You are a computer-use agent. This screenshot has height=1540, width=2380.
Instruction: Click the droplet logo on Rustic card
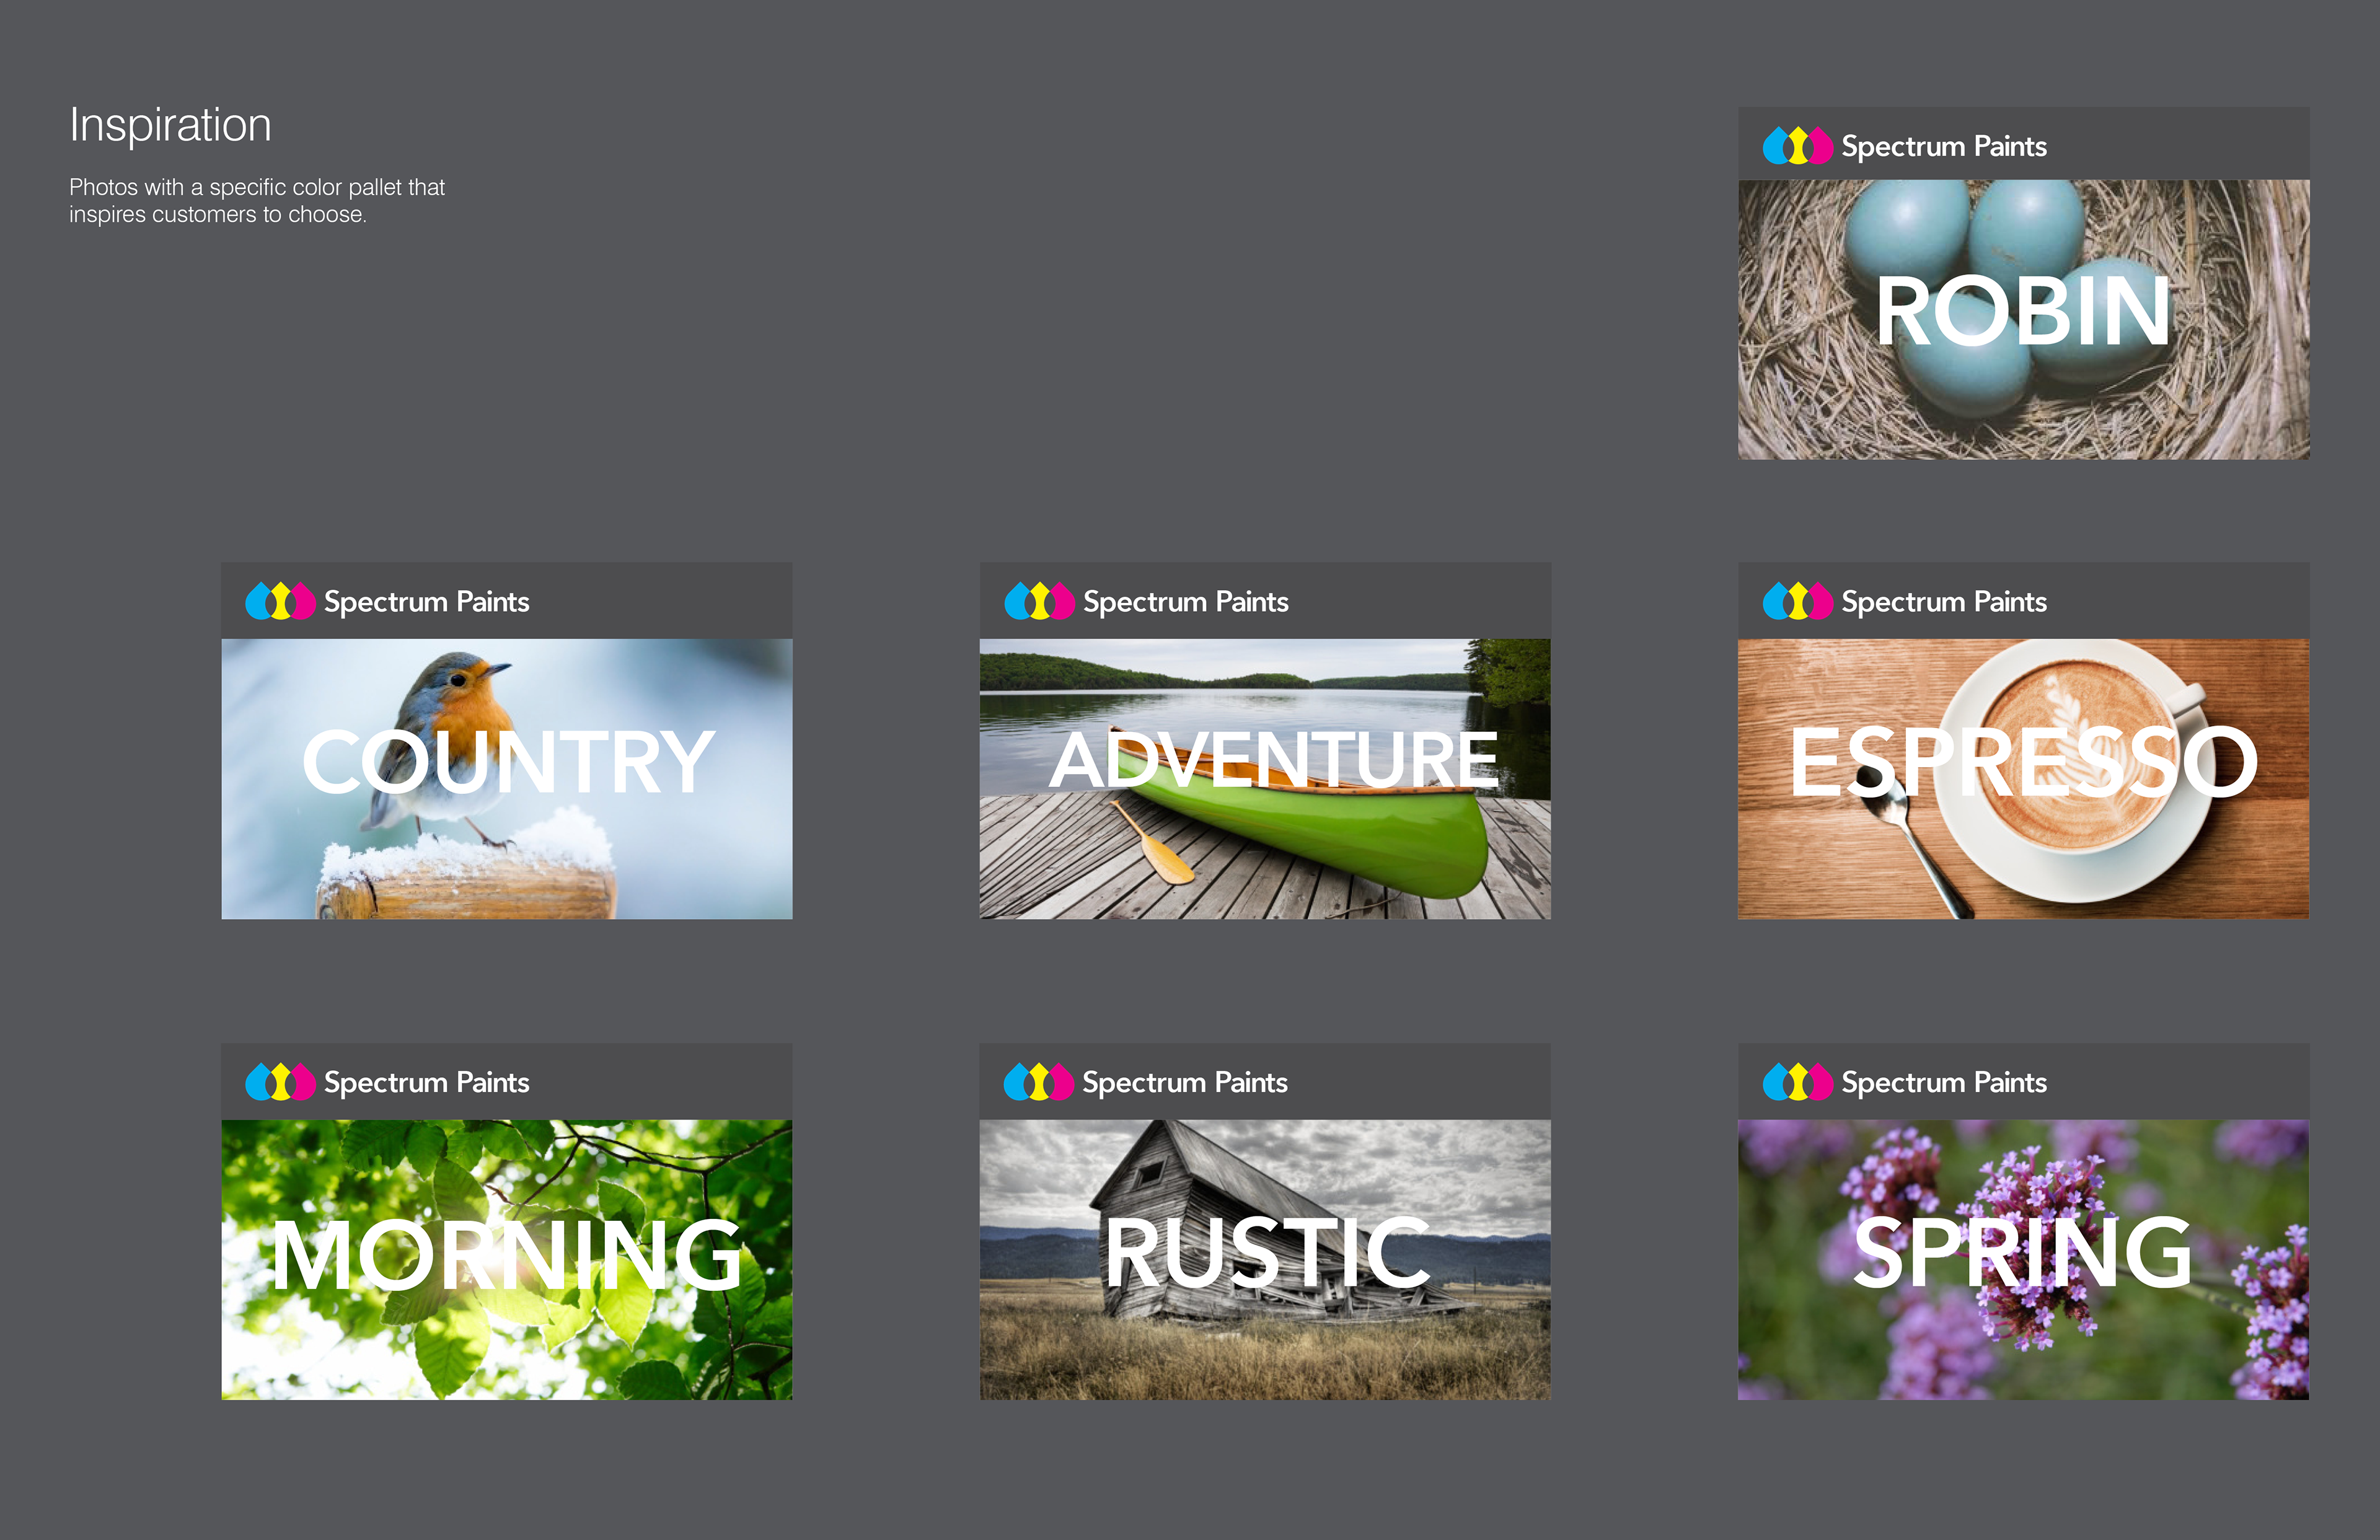pos(1039,1082)
